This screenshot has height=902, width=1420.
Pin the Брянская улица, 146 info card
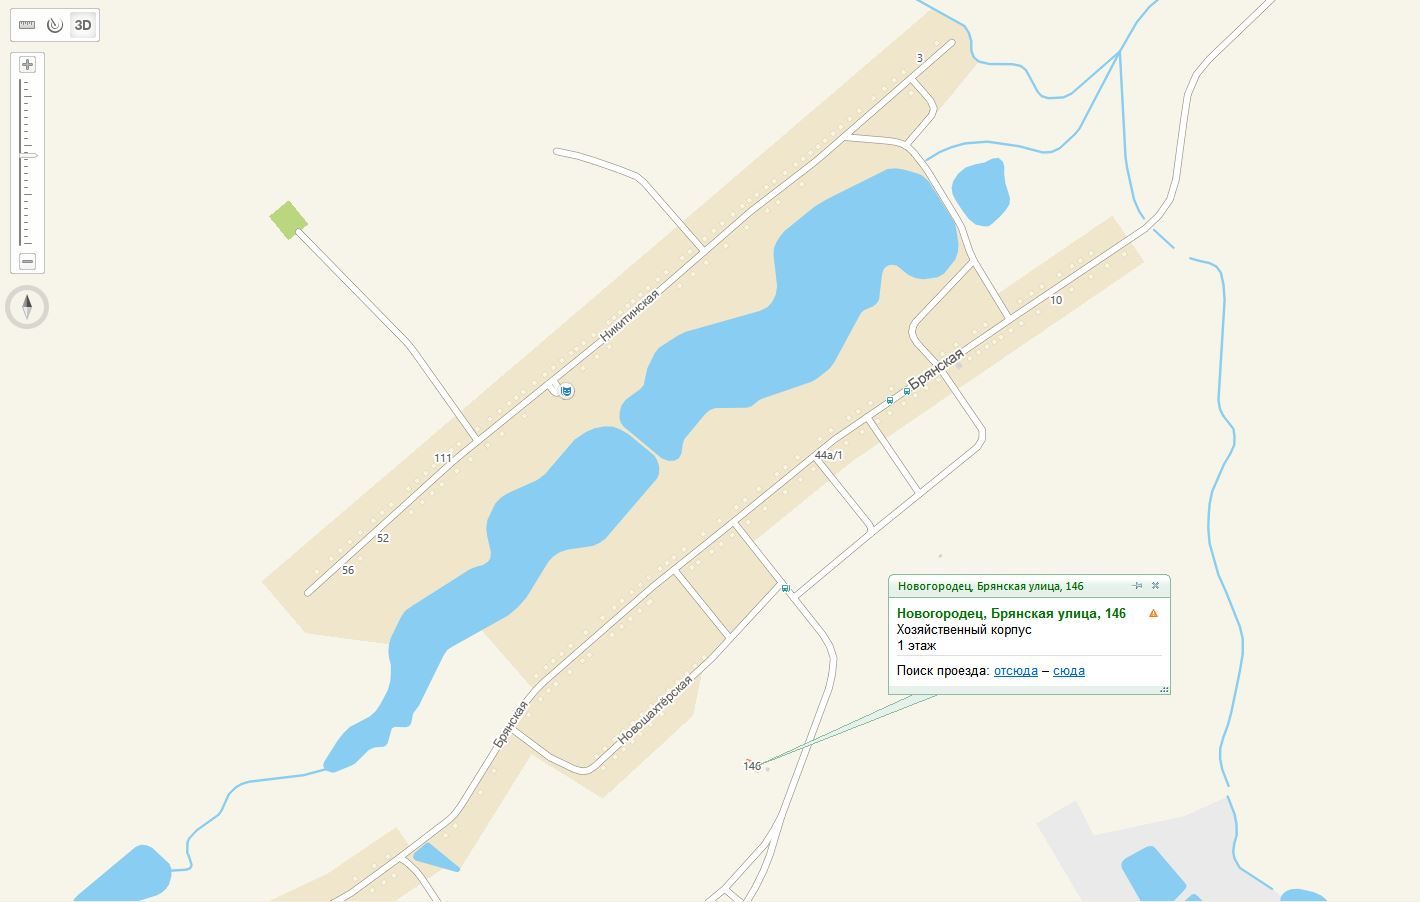[1137, 586]
